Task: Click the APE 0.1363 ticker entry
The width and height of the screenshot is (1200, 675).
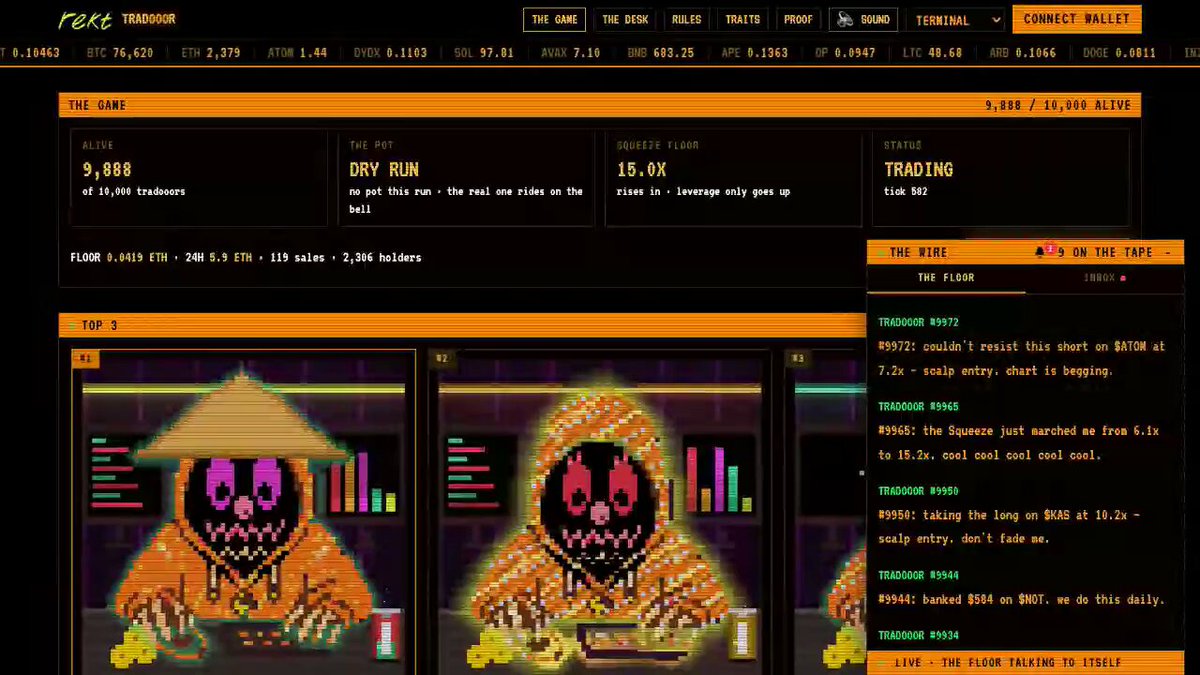Action: click(x=754, y=53)
